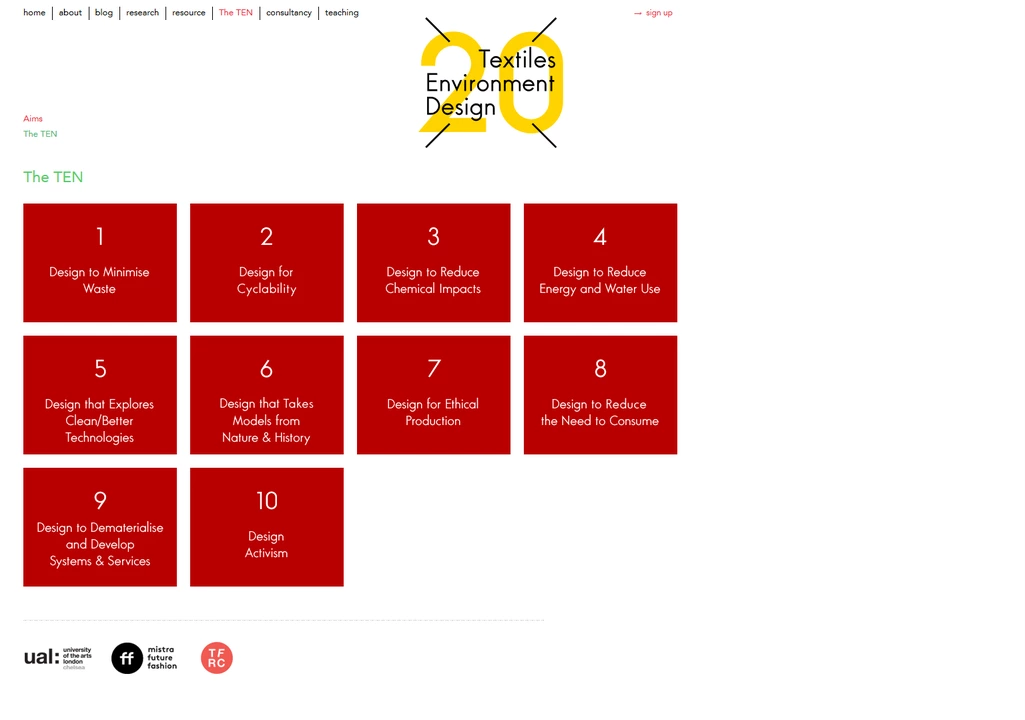This screenshot has width=1025, height=720.
Task: Open tile 3 Design to Reduce Chemical Impacts
Action: click(433, 263)
